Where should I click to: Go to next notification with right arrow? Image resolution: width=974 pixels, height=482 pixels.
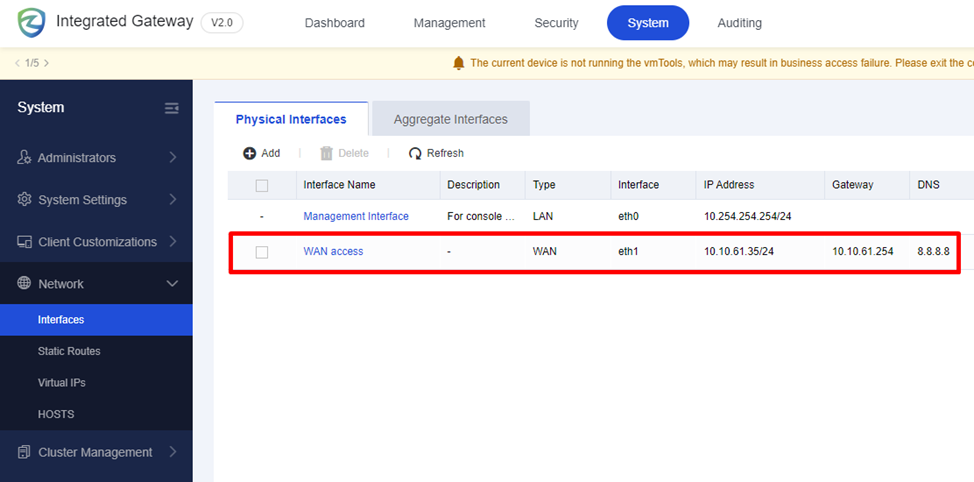point(46,63)
